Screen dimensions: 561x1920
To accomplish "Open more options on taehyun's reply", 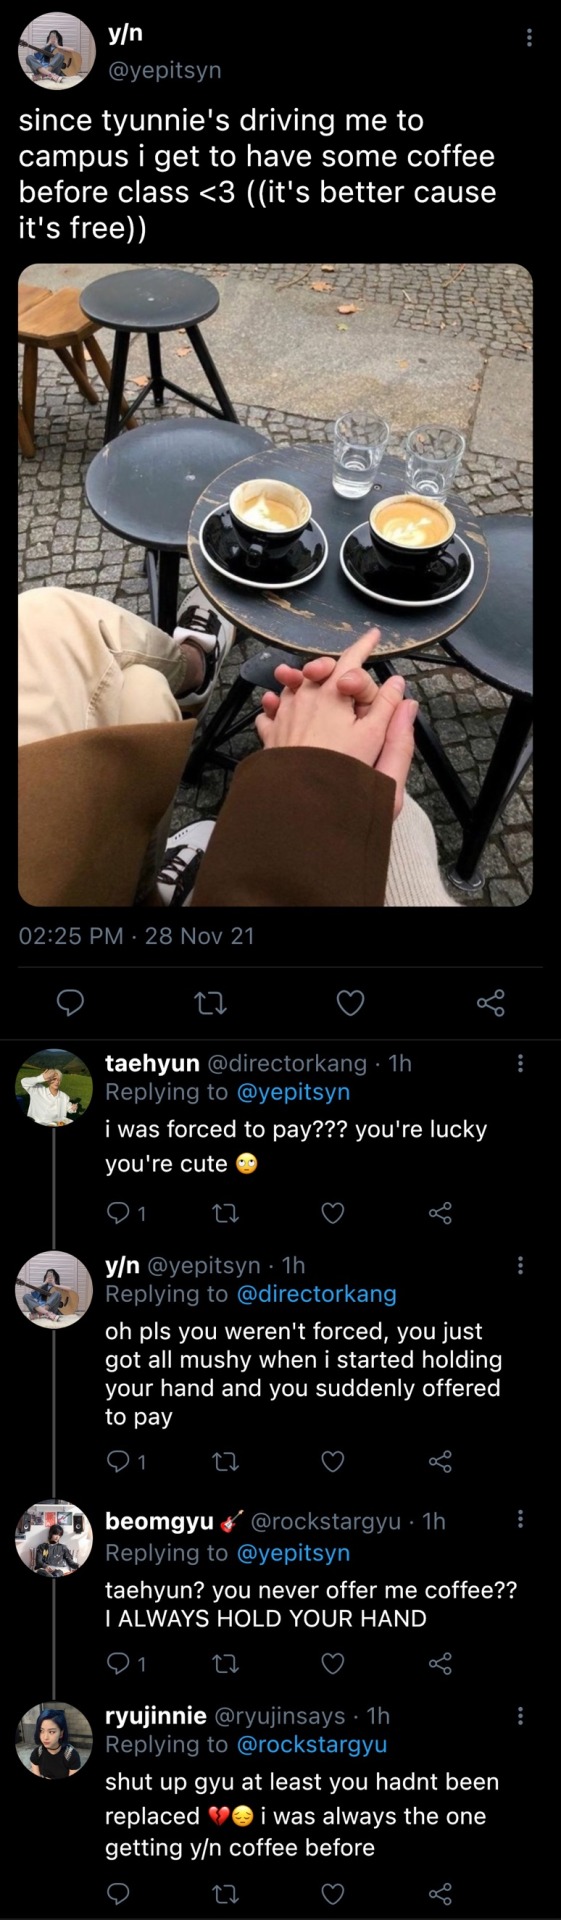I will pos(520,1063).
